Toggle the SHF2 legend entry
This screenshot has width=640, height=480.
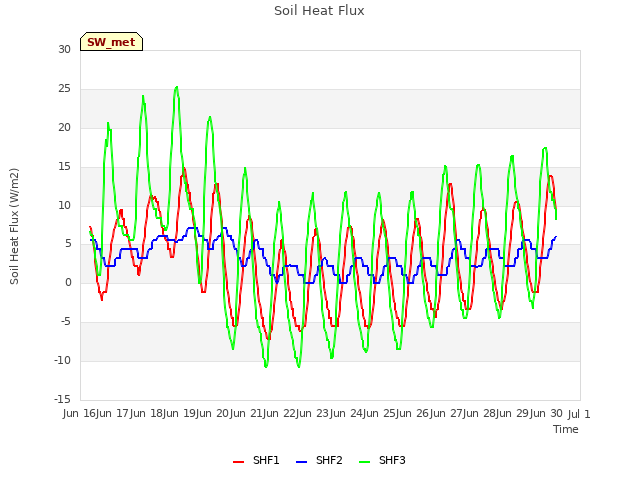(x=319, y=460)
